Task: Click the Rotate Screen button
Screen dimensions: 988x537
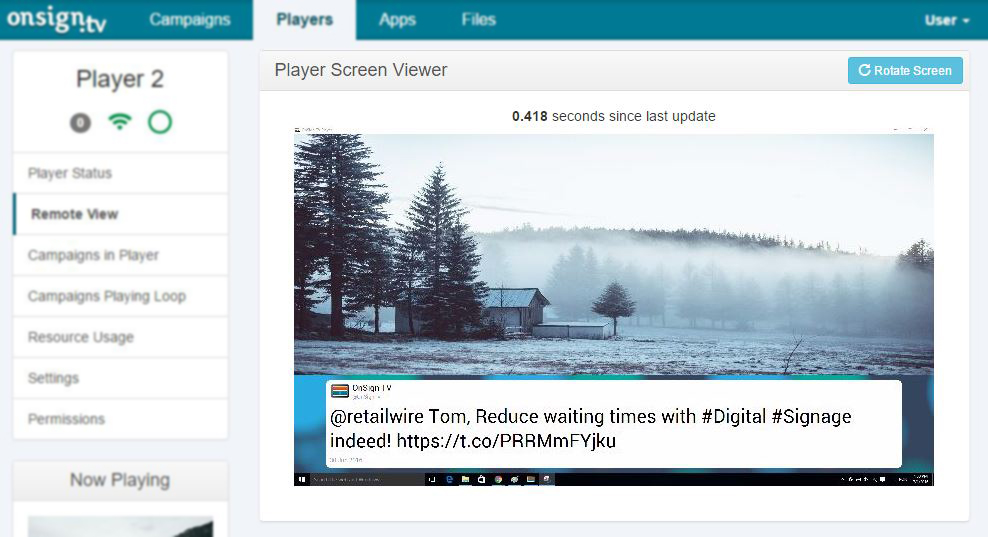Action: (x=905, y=71)
